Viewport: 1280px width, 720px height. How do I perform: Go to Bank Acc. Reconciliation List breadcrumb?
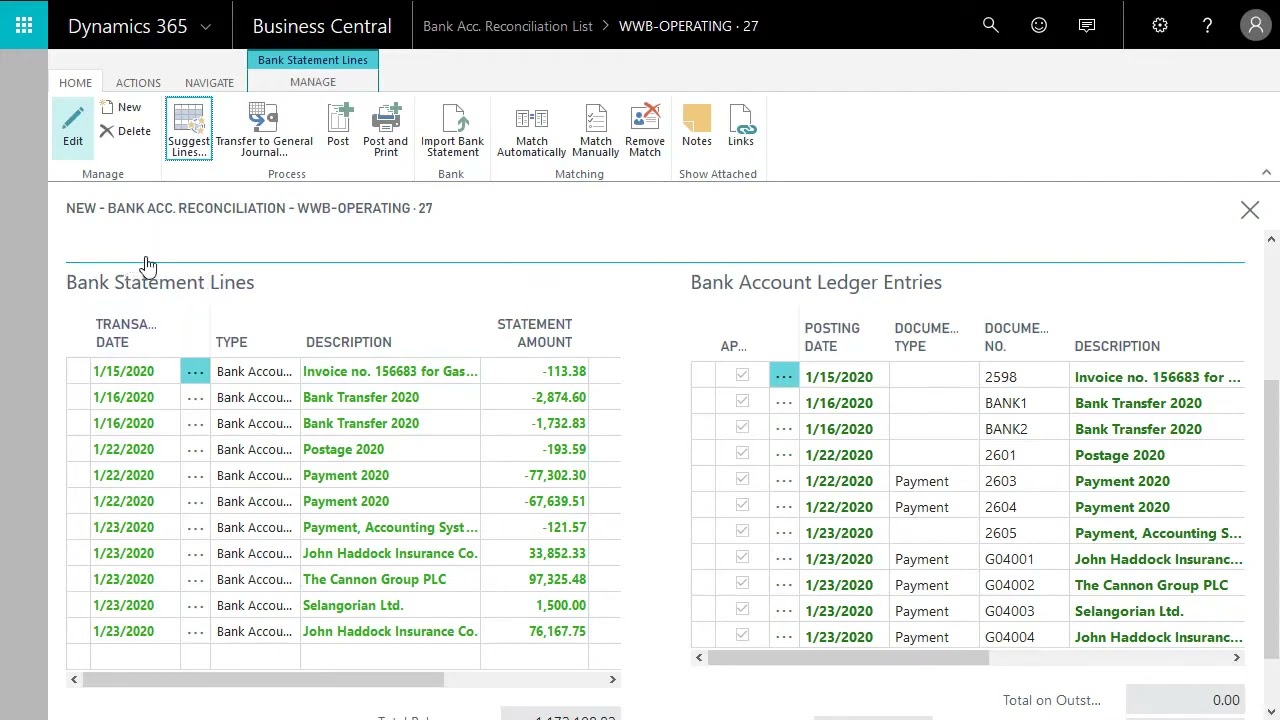508,26
